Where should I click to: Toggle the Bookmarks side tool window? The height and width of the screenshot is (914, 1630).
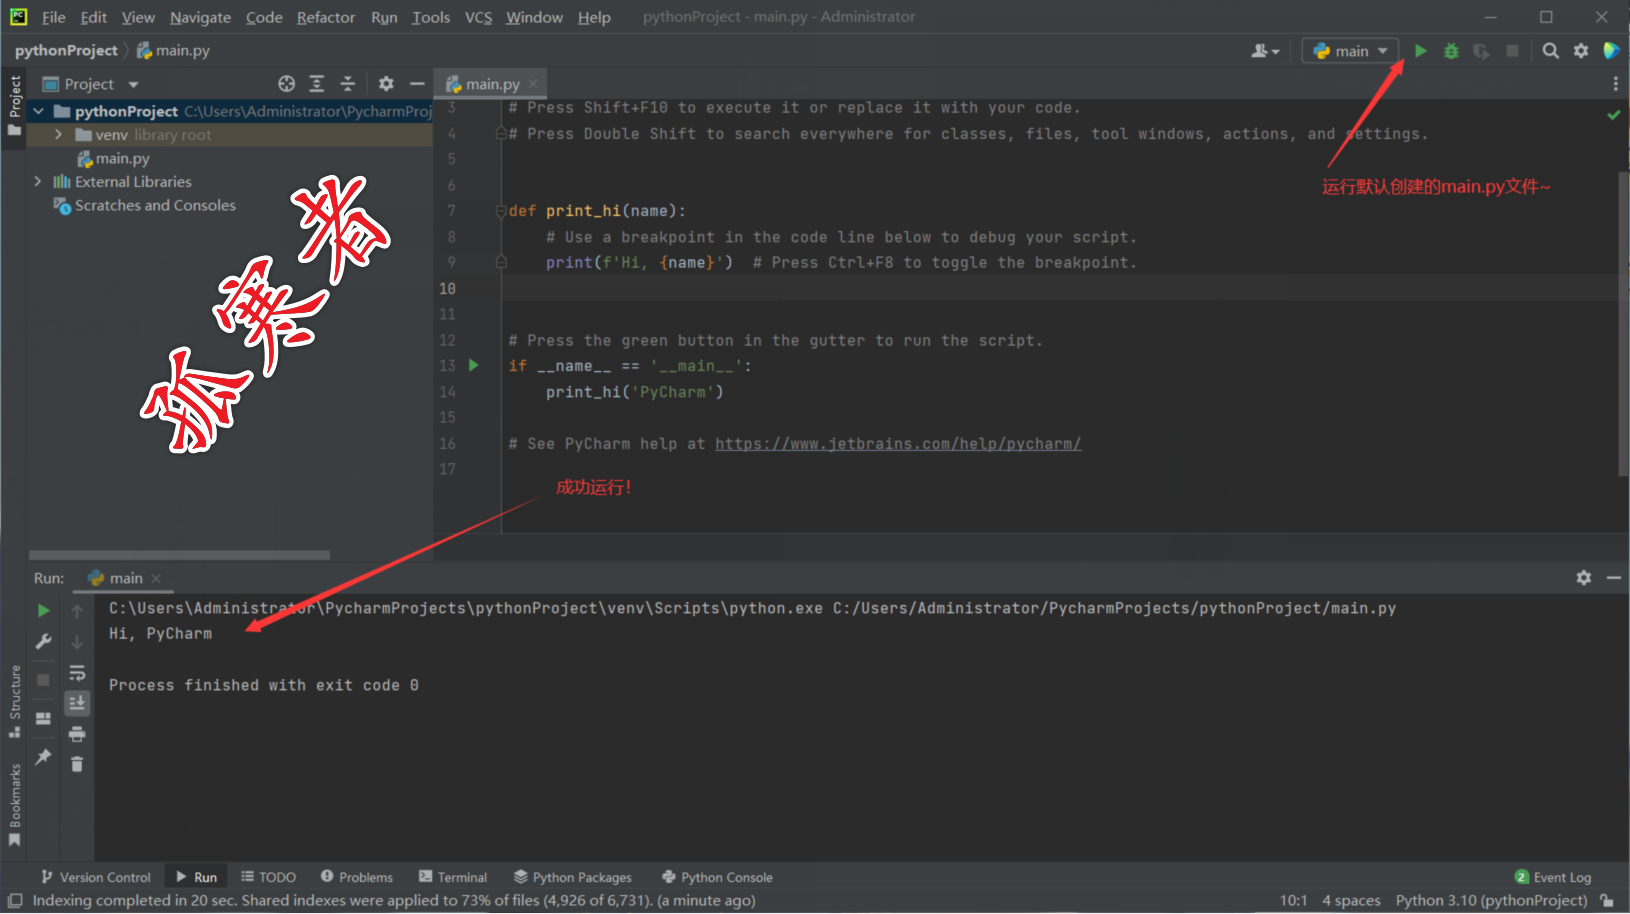pyautogui.click(x=14, y=804)
